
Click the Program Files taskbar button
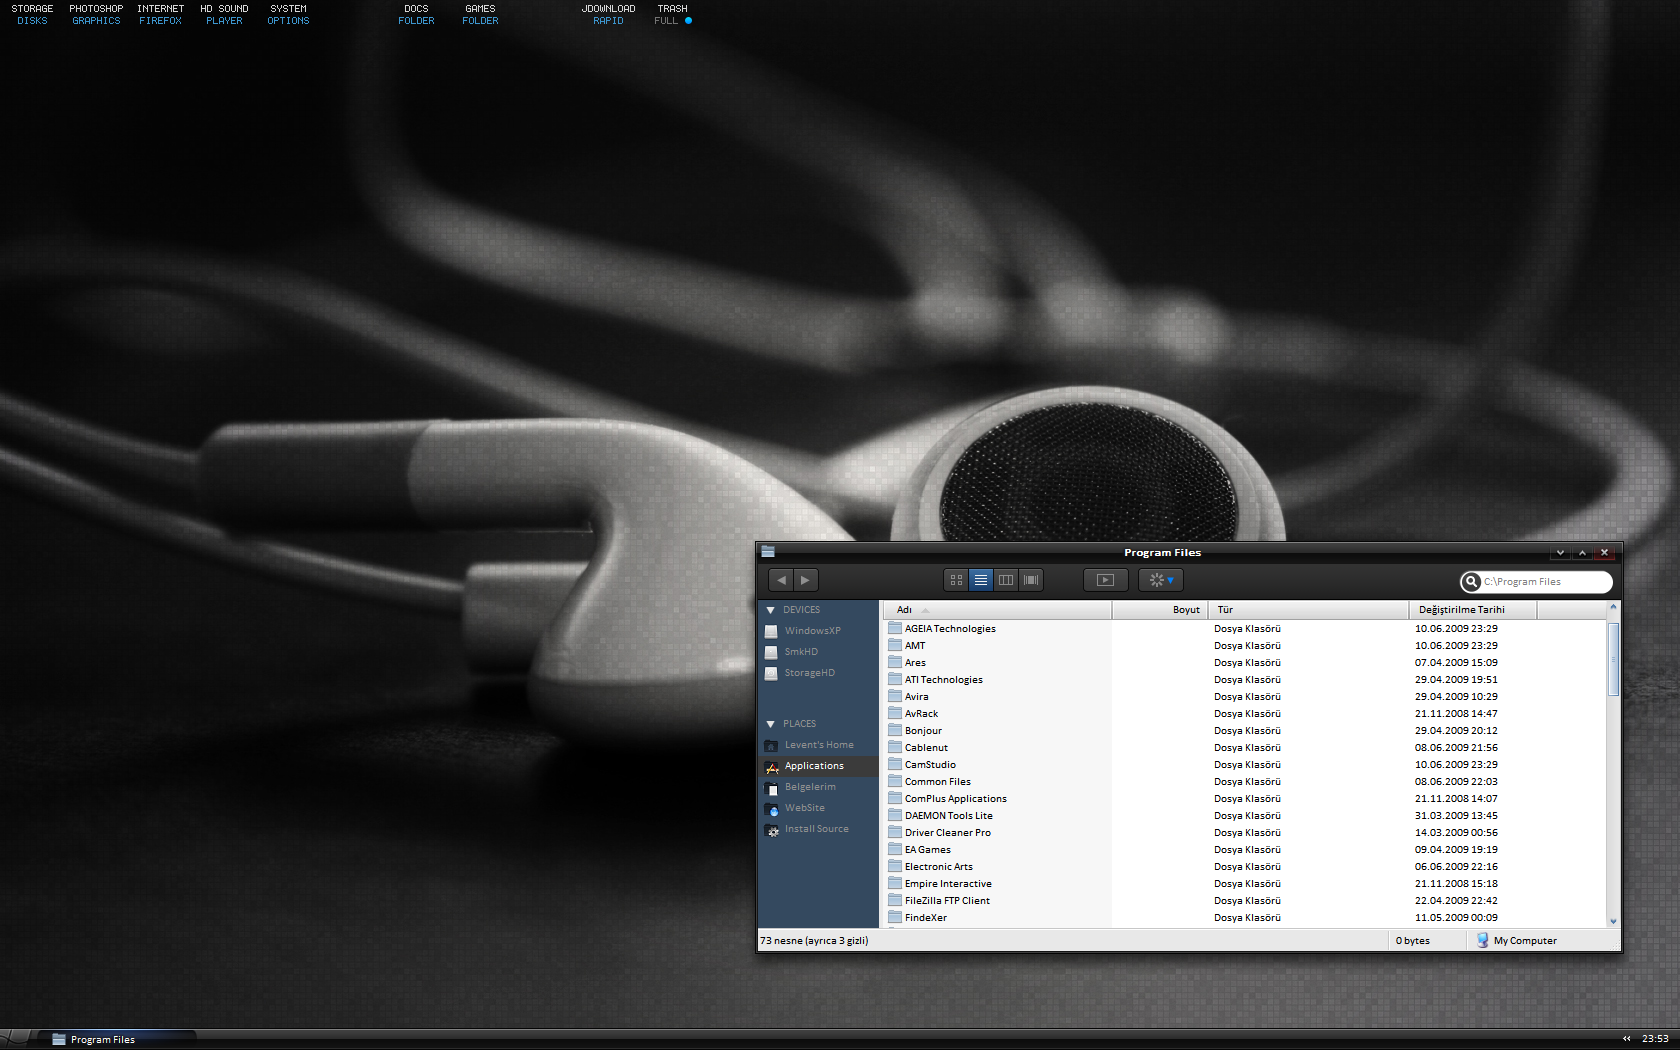coord(118,1040)
